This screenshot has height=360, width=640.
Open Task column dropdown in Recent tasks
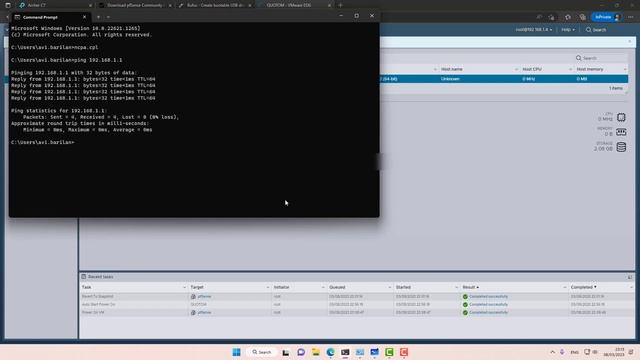184,287
